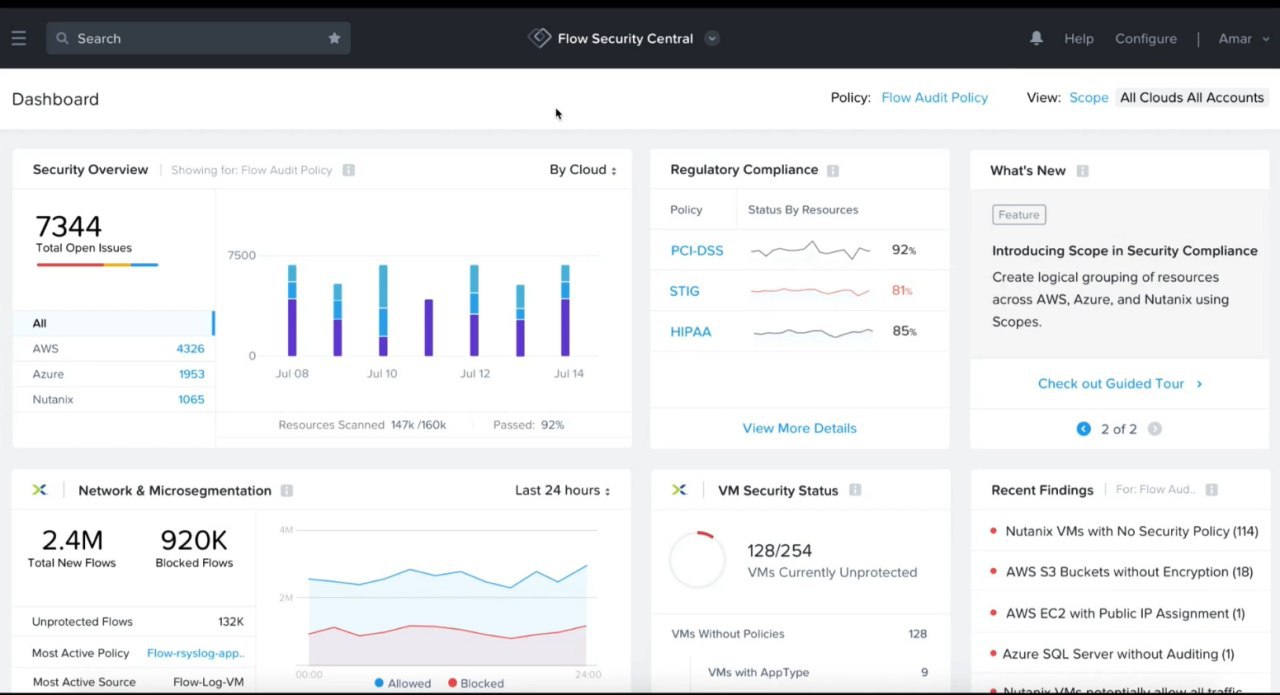Click the Blocked legend dot
This screenshot has height=695, width=1280.
[x=452, y=683]
